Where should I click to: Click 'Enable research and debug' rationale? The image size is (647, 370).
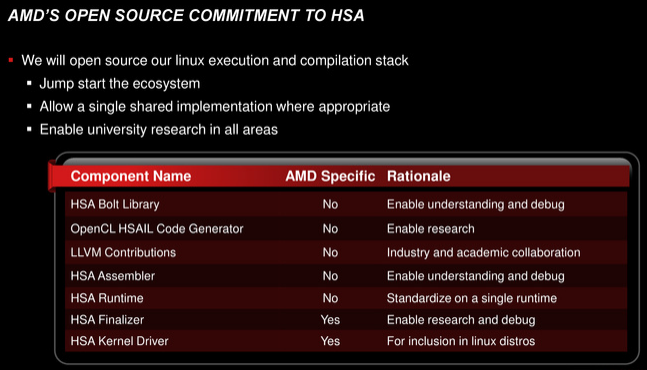461,320
